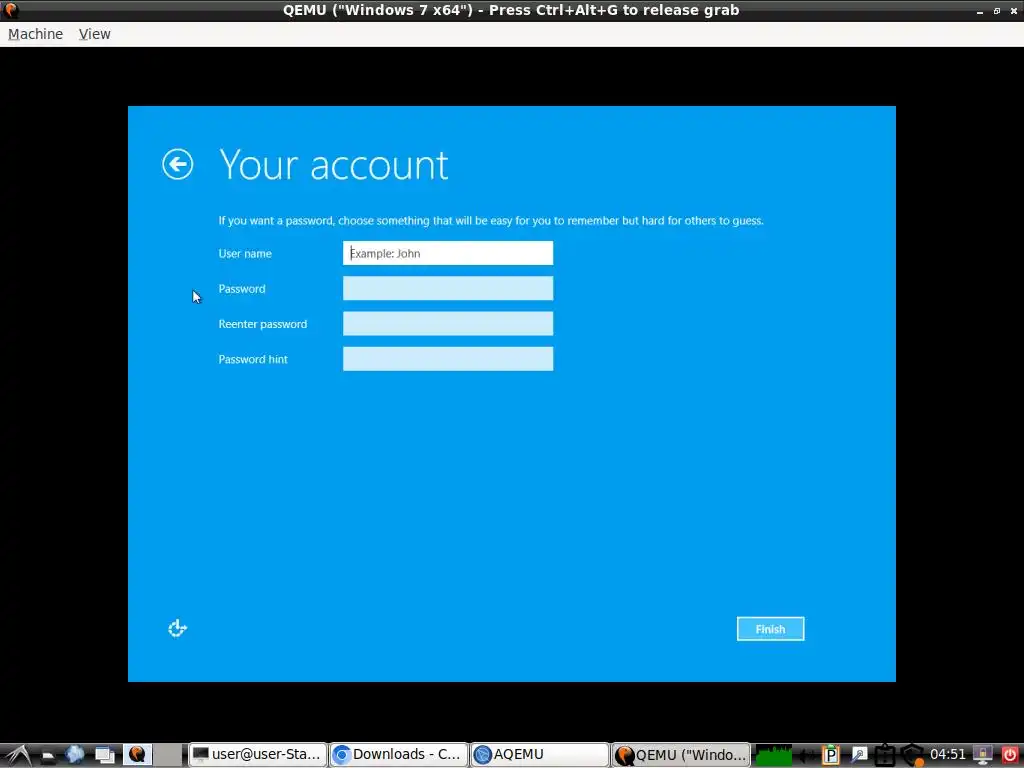This screenshot has width=1024, height=768.
Task: Click the "Your account" heading
Action: pyautogui.click(x=334, y=165)
